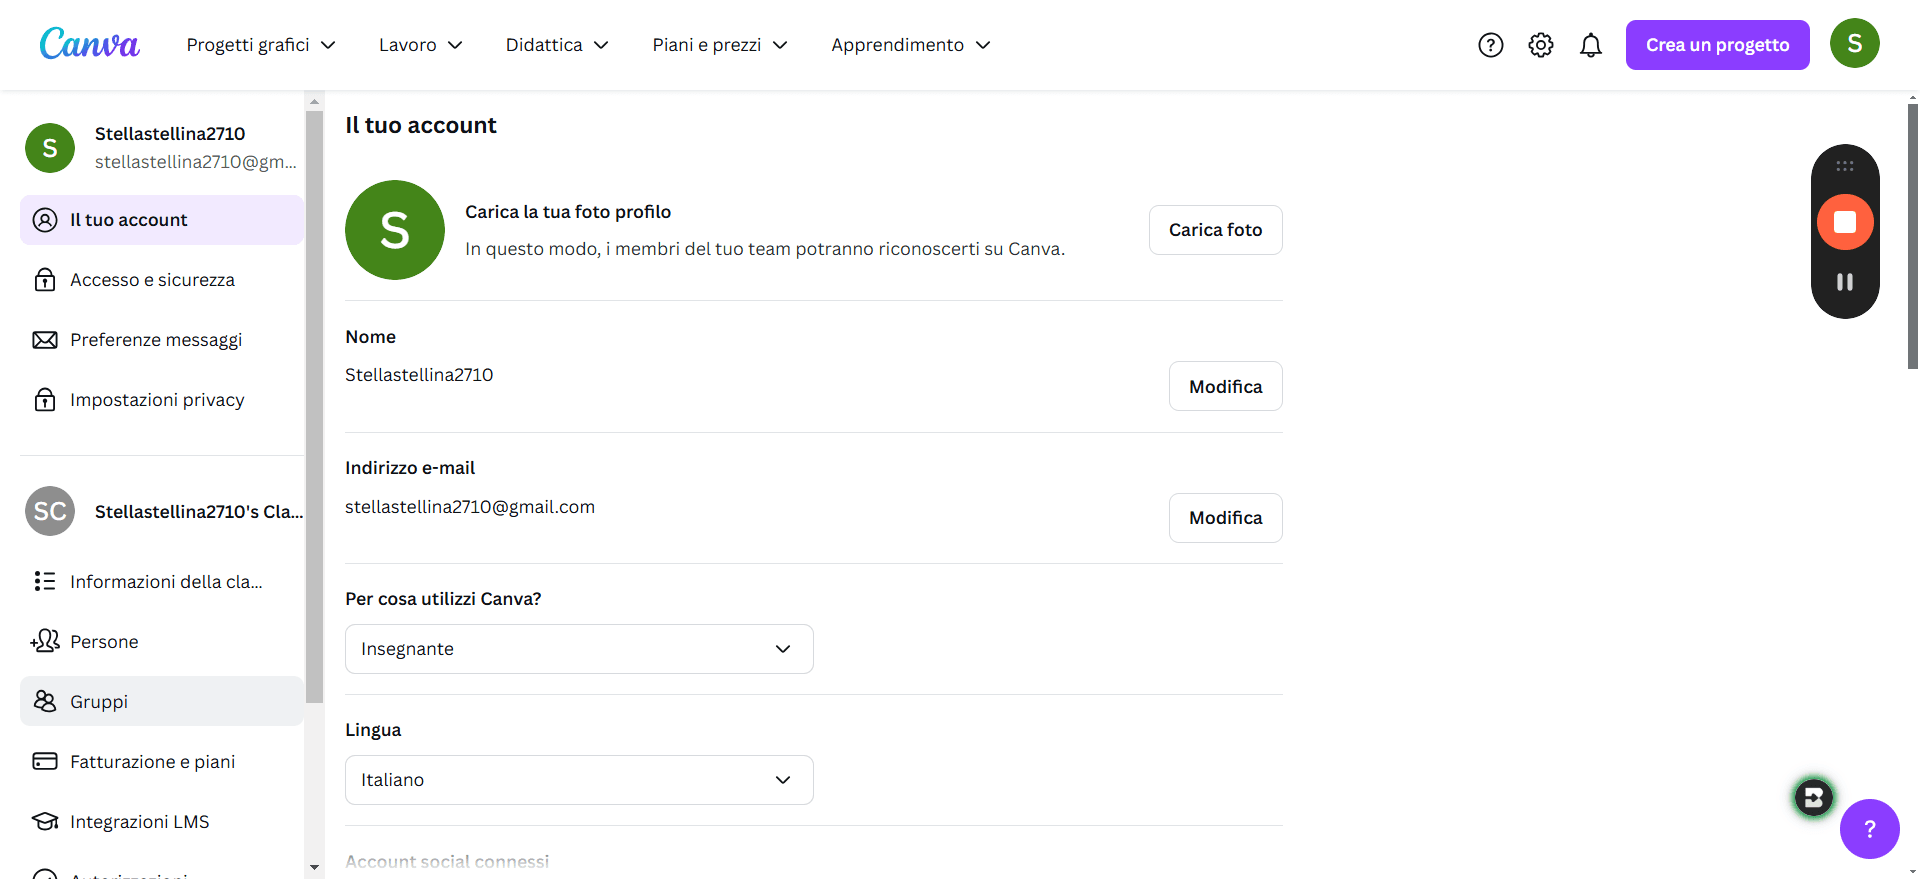Screen dimensions: 1920x879
Task: Go to Accesso e sicurezza
Action: pyautogui.click(x=162, y=280)
